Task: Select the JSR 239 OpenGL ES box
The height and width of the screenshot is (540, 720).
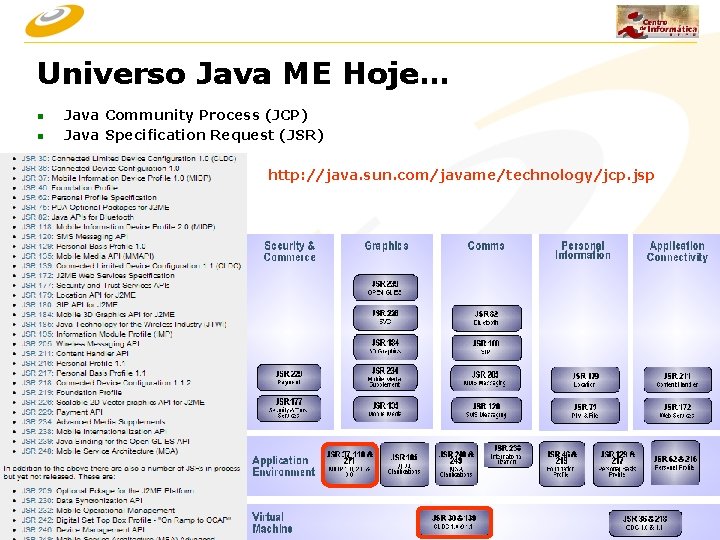Action: point(385,287)
